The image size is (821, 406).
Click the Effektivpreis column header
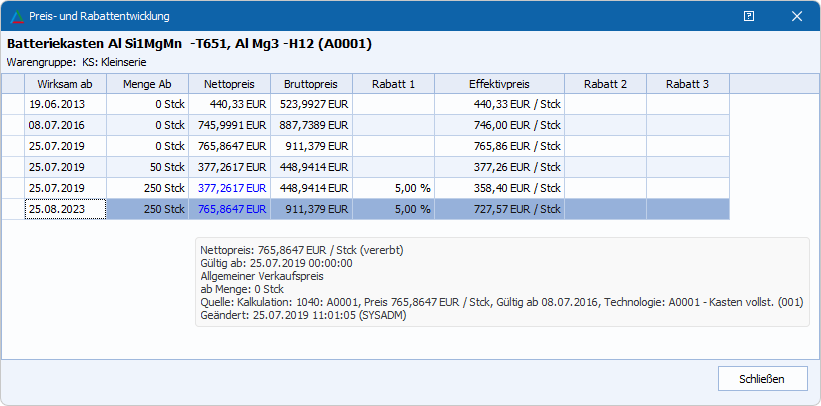pyautogui.click(x=499, y=84)
